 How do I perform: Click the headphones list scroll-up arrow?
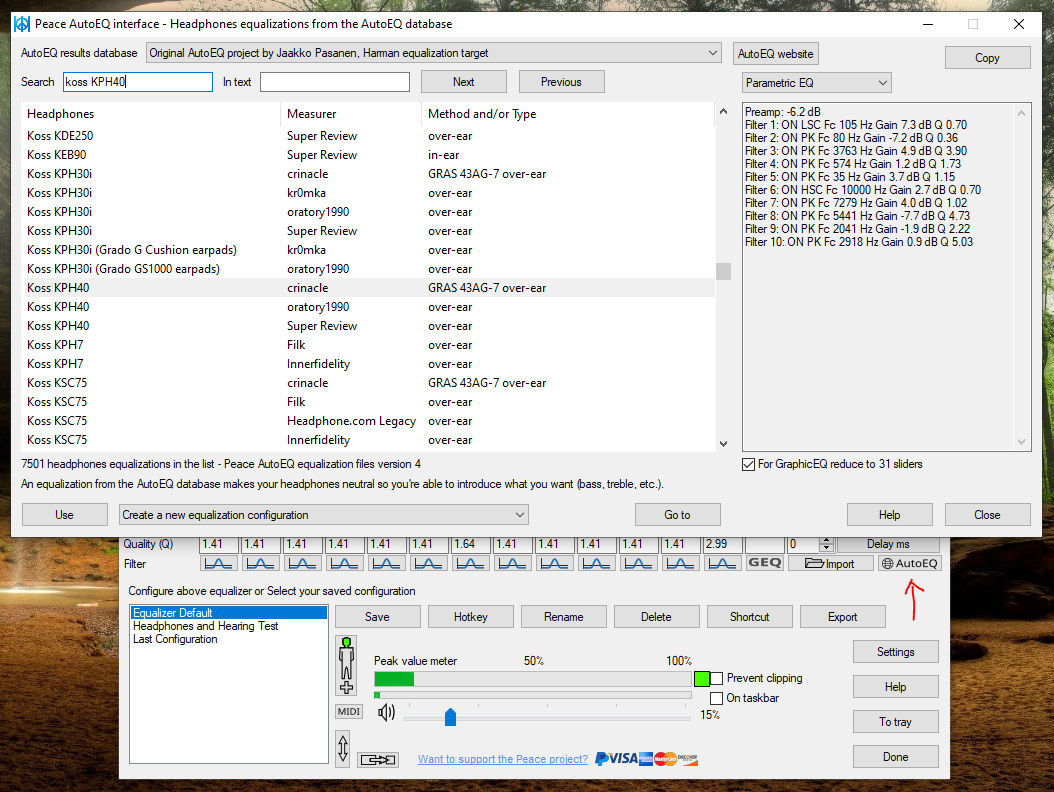click(x=723, y=112)
